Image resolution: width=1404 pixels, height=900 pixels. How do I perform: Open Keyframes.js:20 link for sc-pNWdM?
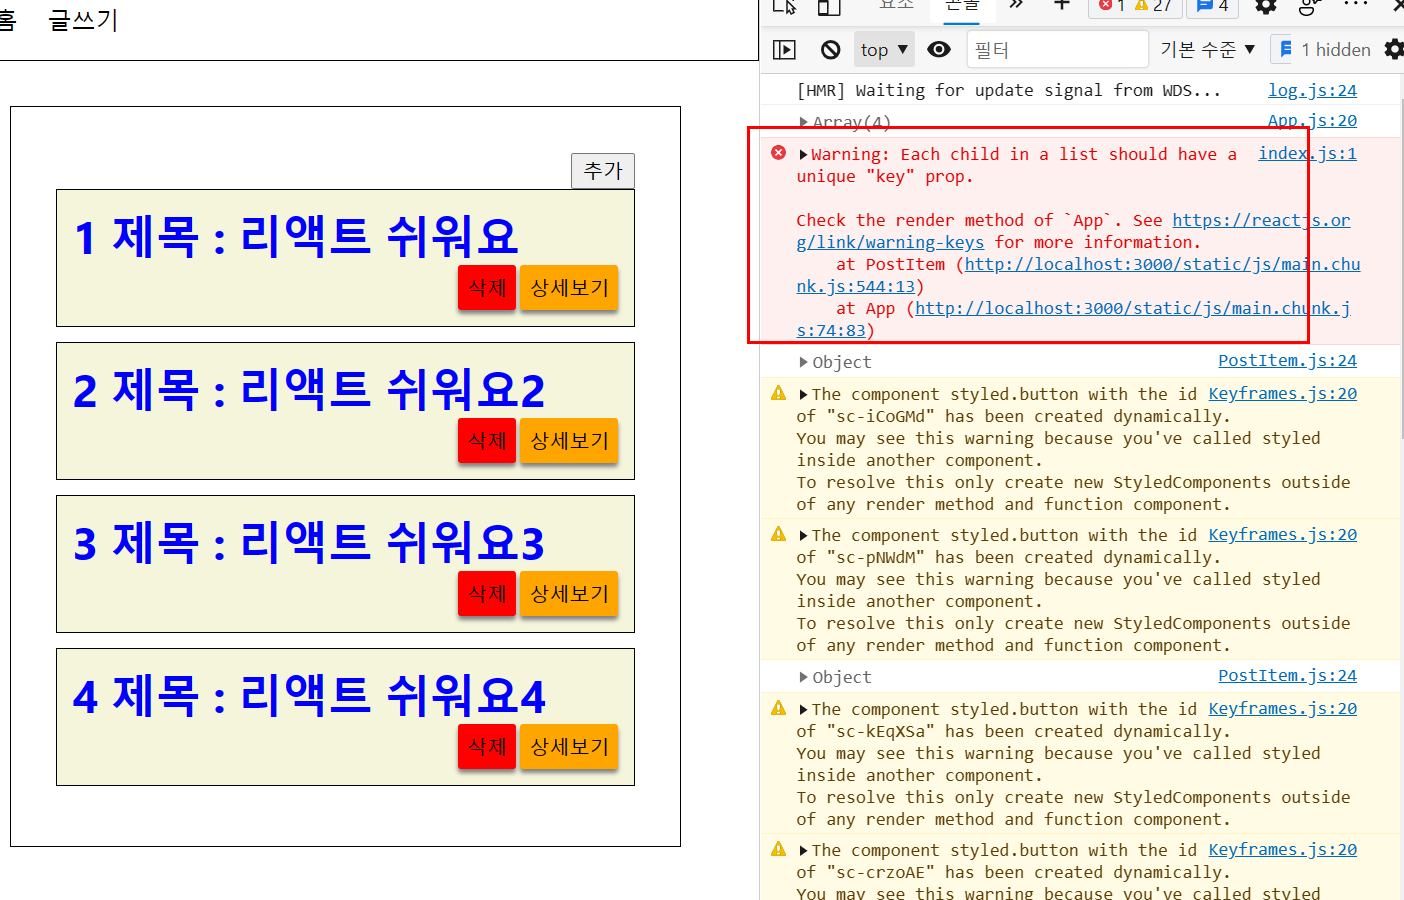tap(1282, 534)
